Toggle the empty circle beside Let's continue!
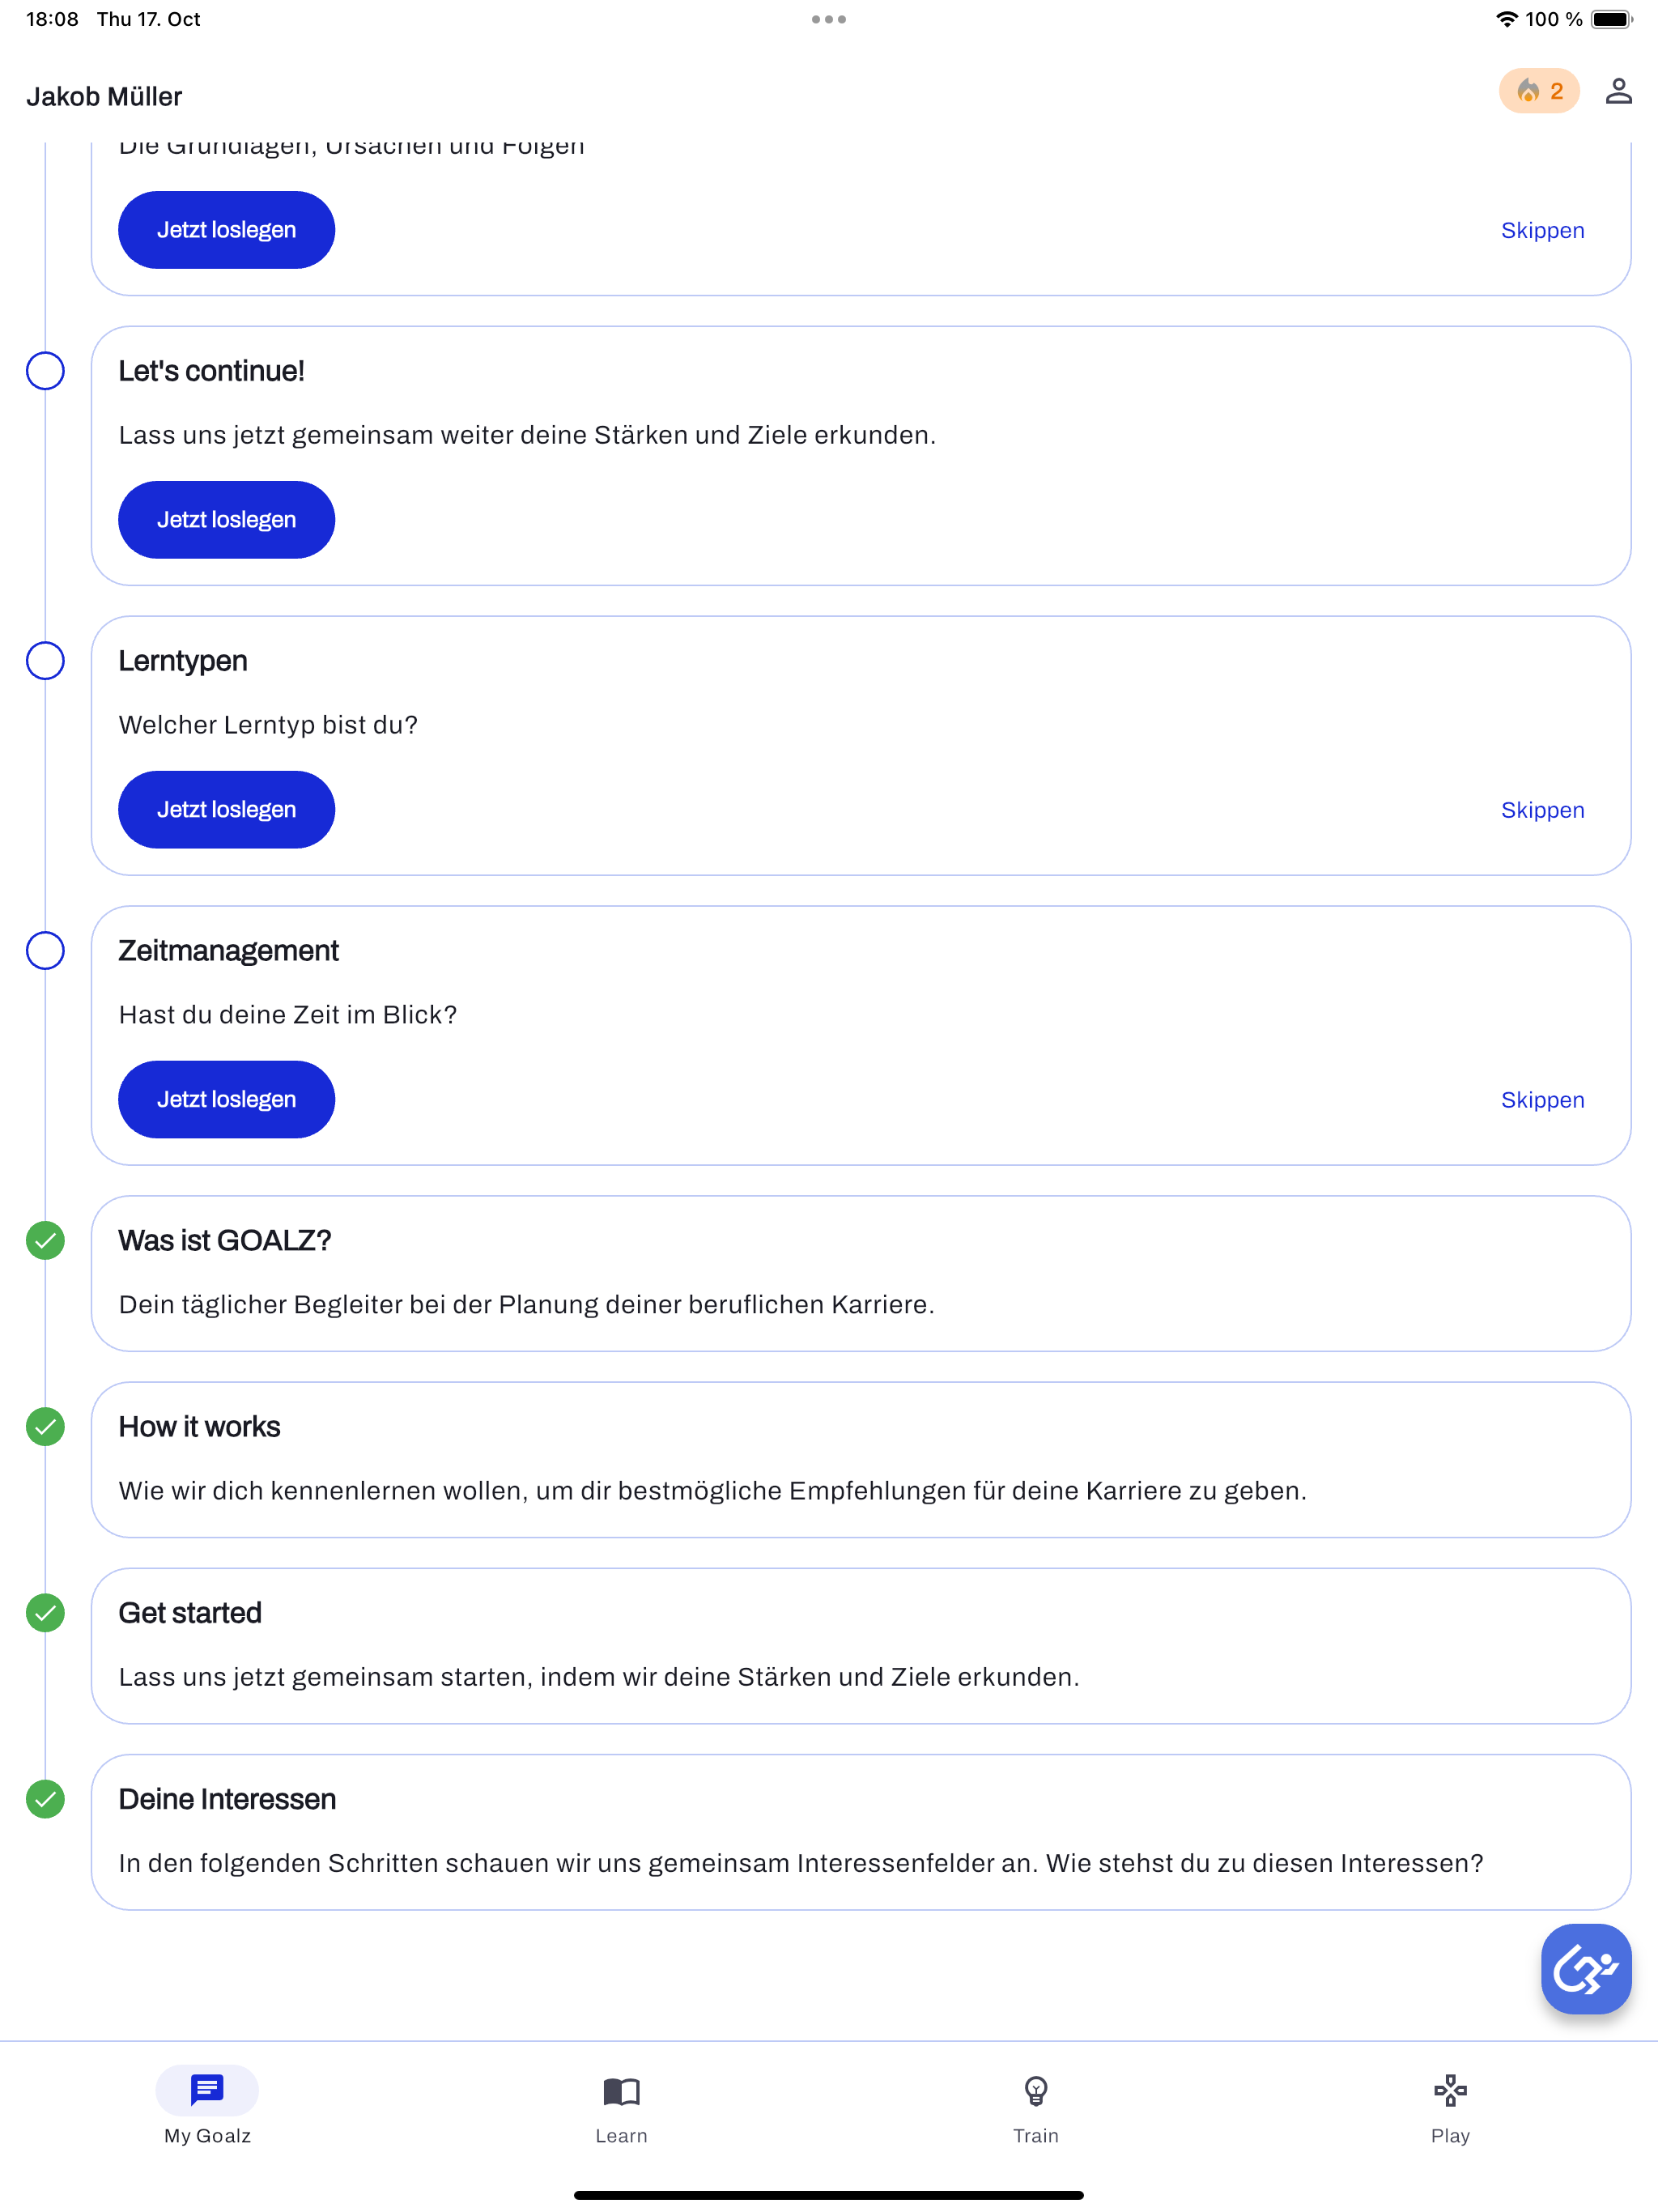The width and height of the screenshot is (1658, 2212). (x=45, y=371)
